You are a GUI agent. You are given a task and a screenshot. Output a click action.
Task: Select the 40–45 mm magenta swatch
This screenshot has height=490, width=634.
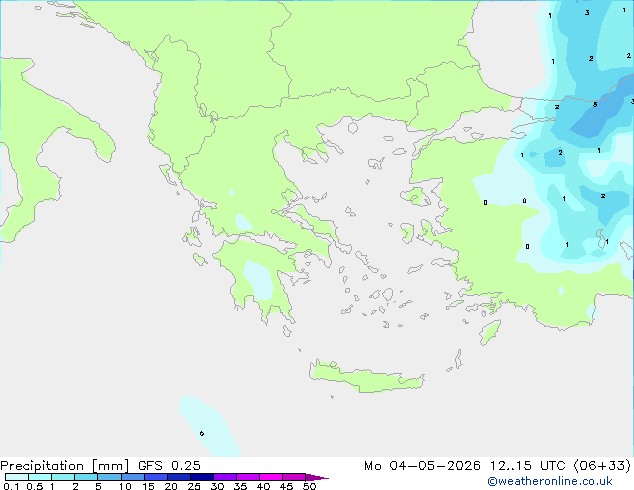pyautogui.click(x=271, y=477)
